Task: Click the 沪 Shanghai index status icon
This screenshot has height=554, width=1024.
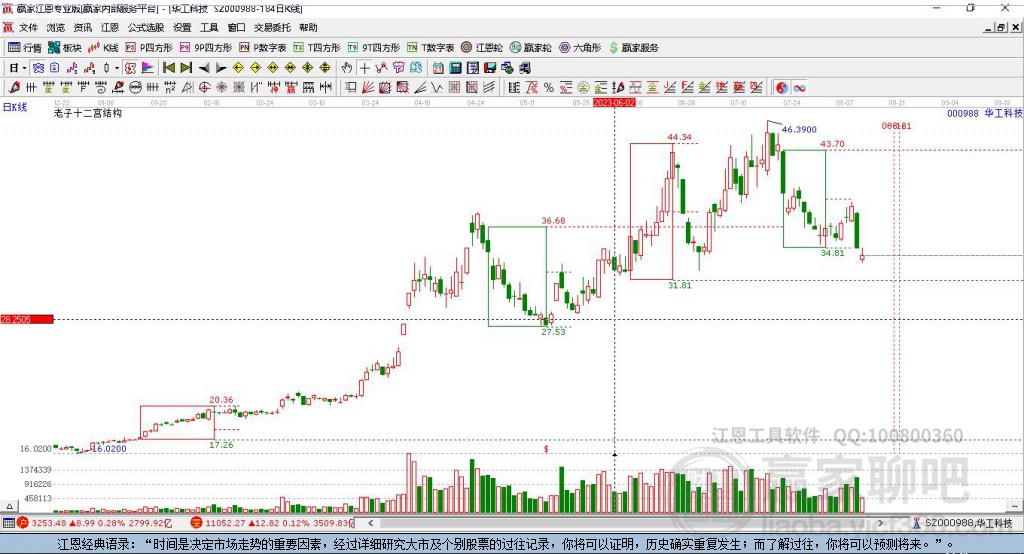Action: (x=23, y=523)
